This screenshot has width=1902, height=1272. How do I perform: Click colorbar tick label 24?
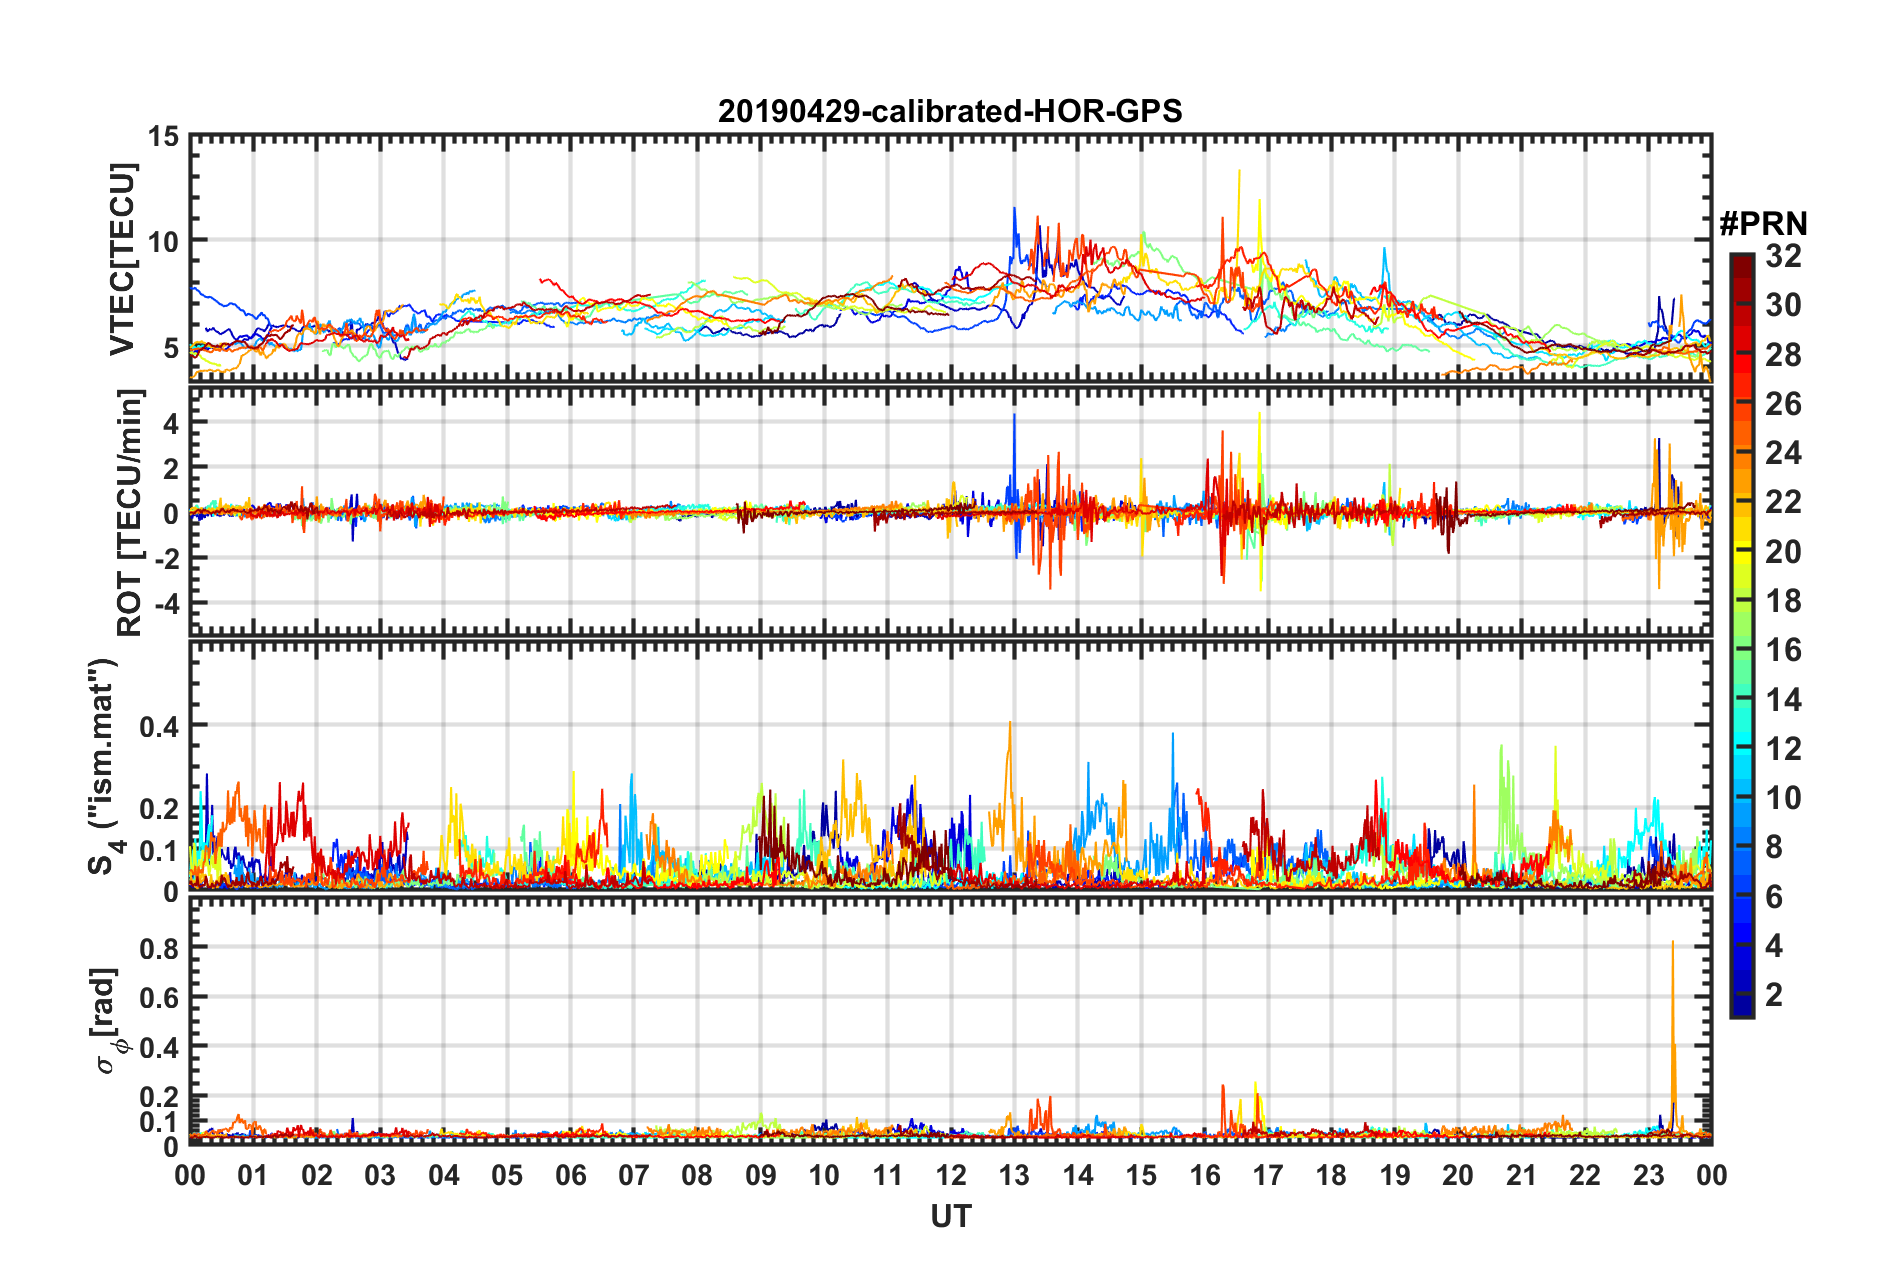click(1783, 453)
